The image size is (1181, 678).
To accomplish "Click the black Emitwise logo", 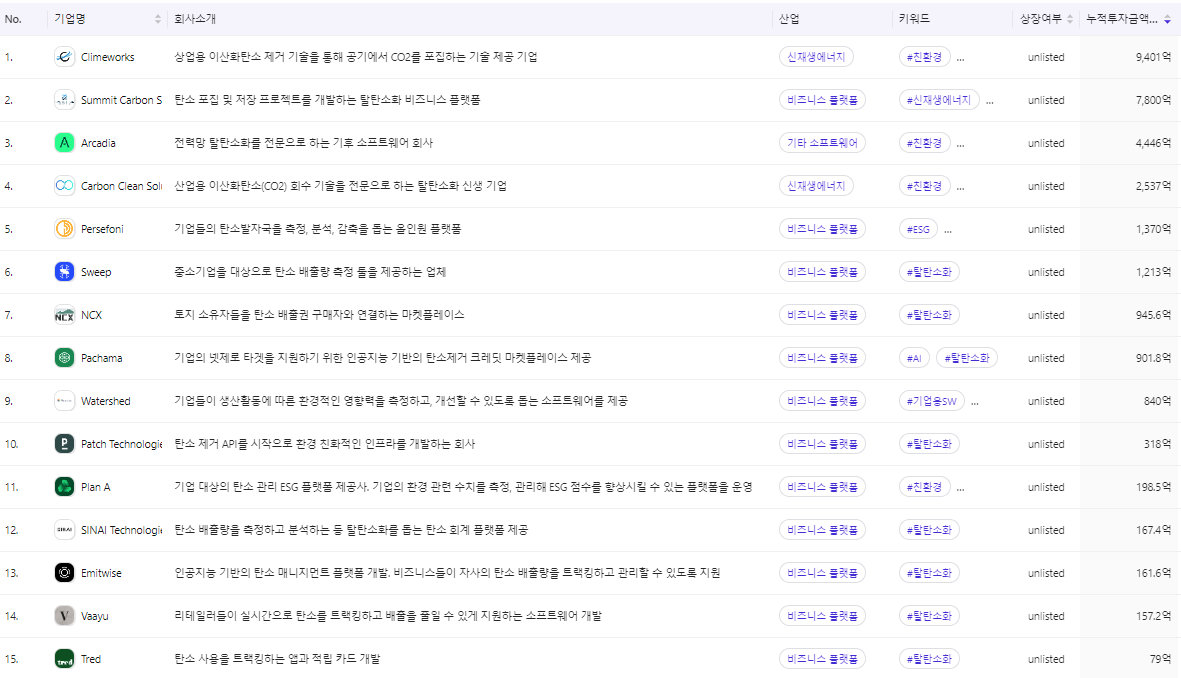I will pyautogui.click(x=65, y=573).
